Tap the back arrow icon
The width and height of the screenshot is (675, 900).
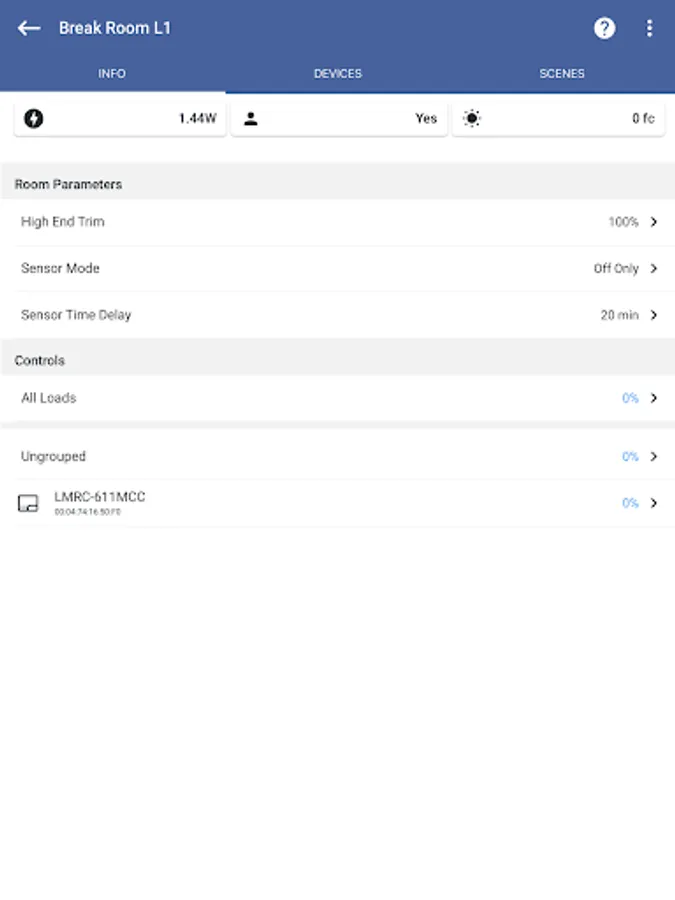point(29,28)
